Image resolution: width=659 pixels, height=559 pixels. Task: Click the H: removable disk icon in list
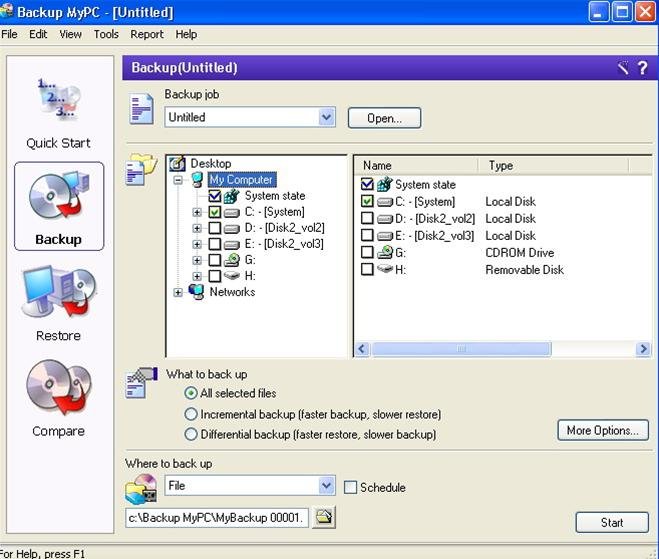click(385, 269)
